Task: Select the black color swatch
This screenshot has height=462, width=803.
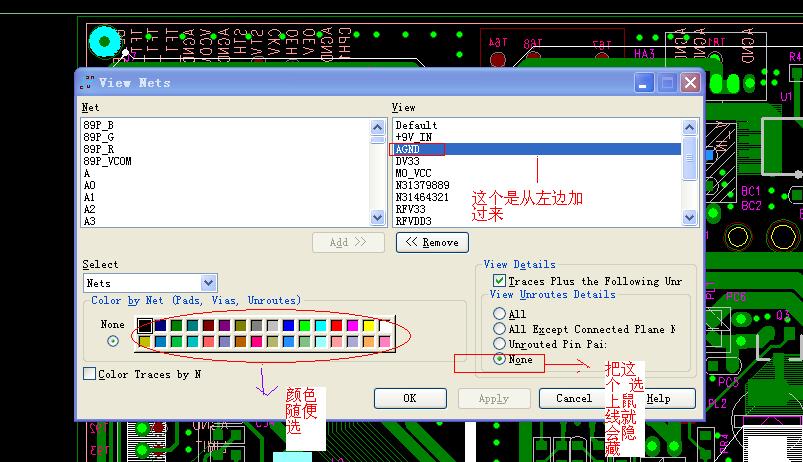Action: point(144,325)
